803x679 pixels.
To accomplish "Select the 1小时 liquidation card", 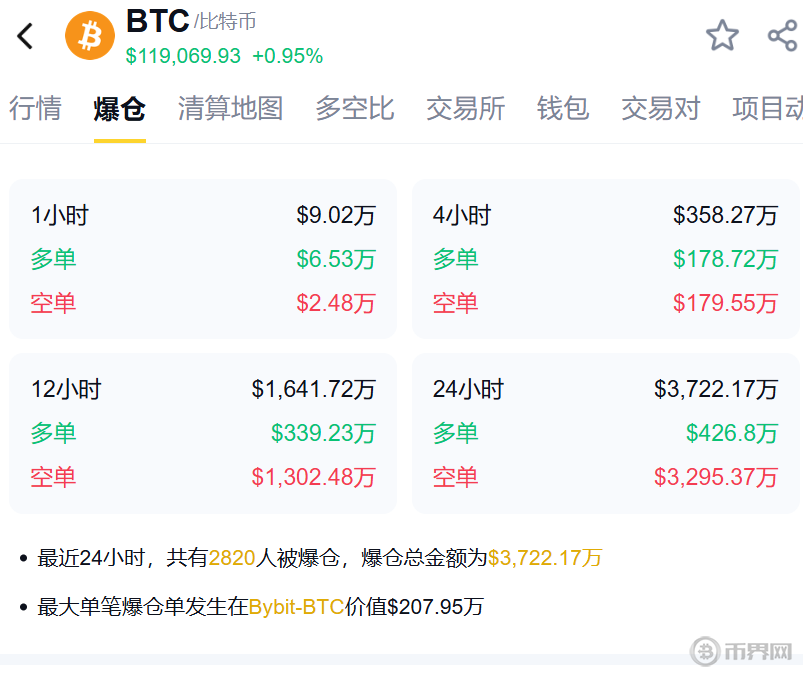I will coord(203,259).
